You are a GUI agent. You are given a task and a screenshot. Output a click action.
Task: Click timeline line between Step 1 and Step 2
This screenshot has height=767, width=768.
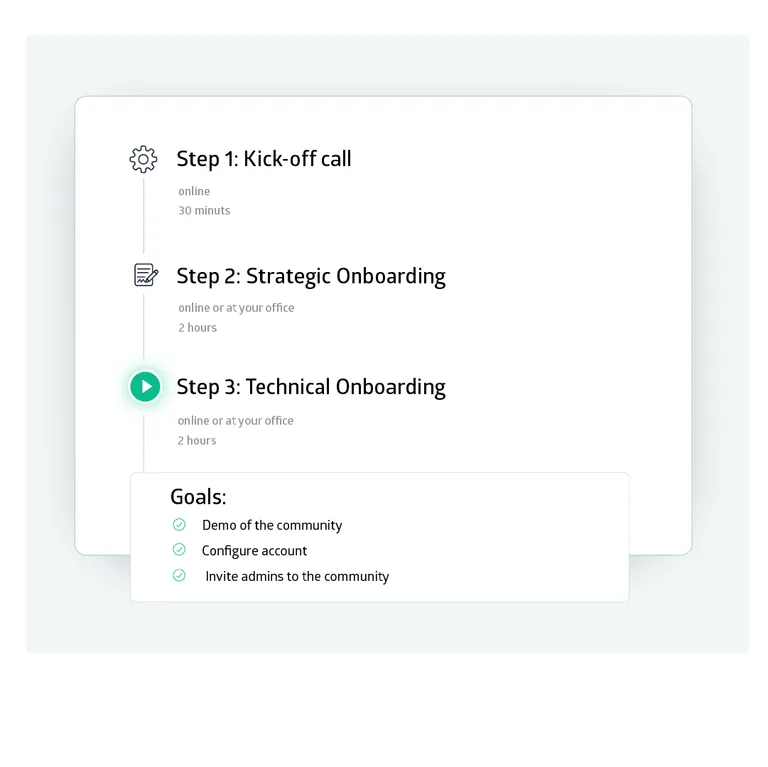[x=144, y=218]
